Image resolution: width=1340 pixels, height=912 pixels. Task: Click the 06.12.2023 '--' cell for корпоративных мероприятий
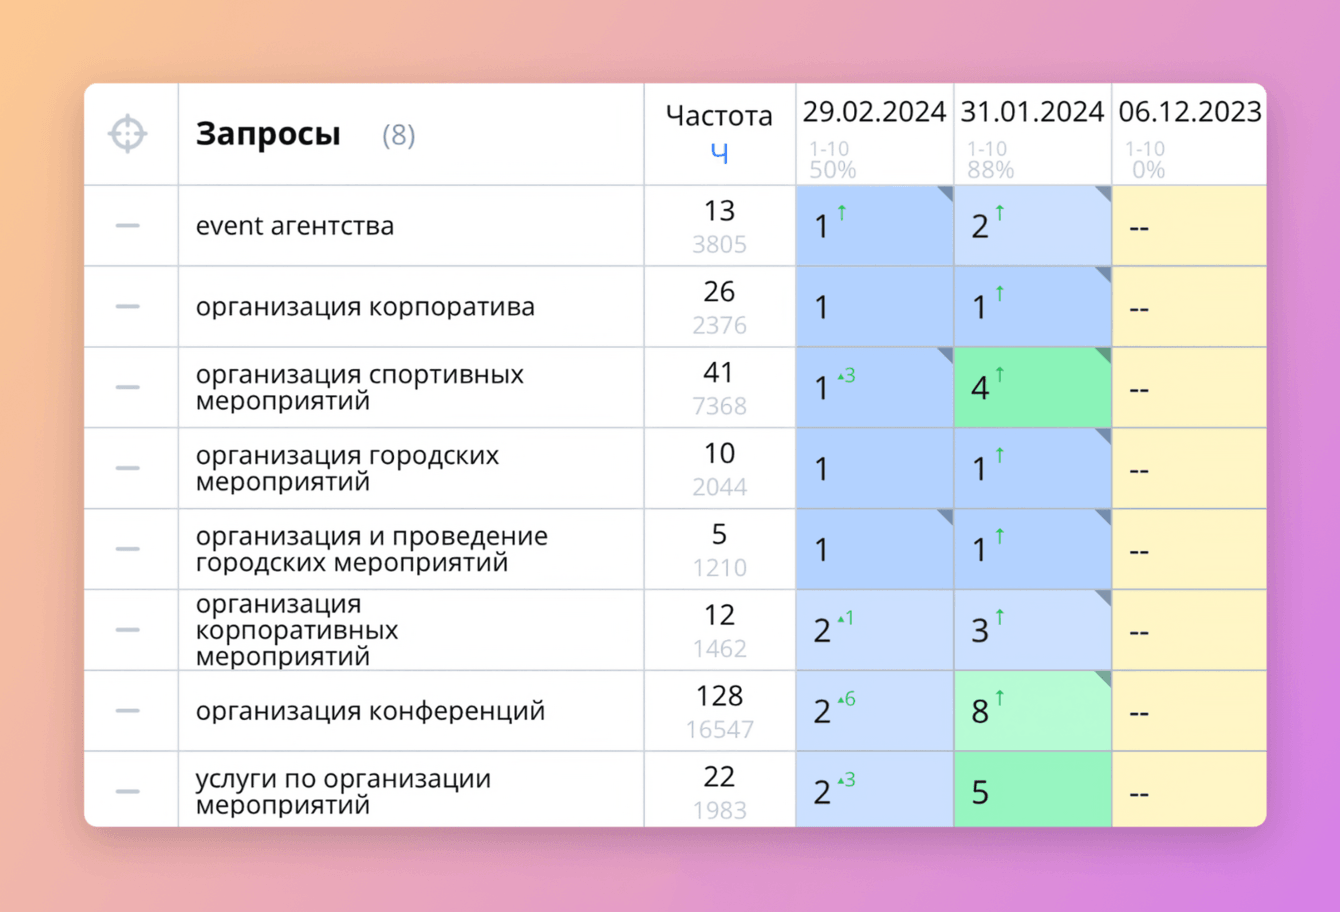click(x=1190, y=630)
